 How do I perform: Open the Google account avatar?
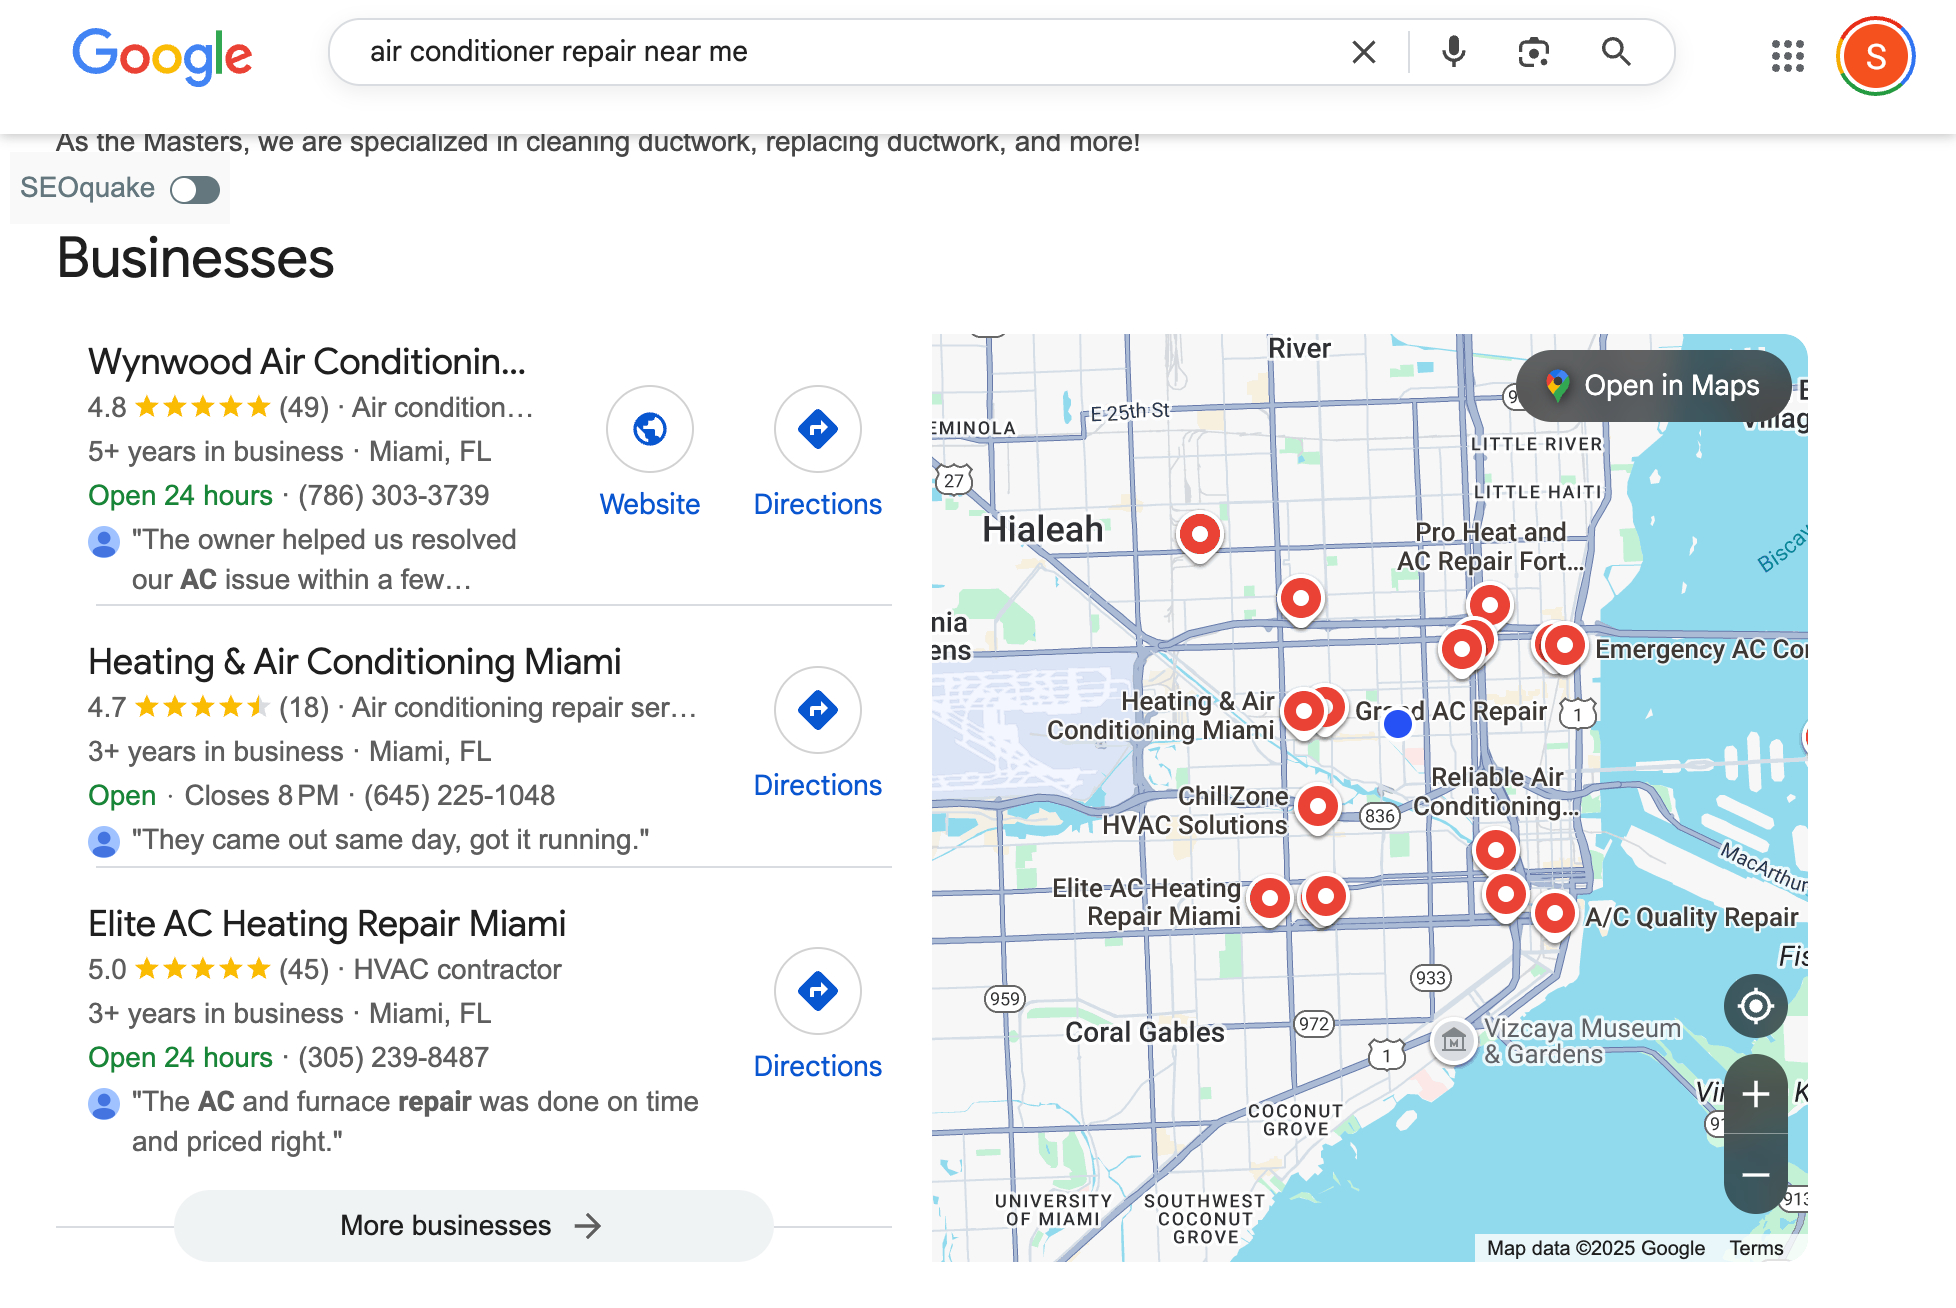tap(1875, 56)
